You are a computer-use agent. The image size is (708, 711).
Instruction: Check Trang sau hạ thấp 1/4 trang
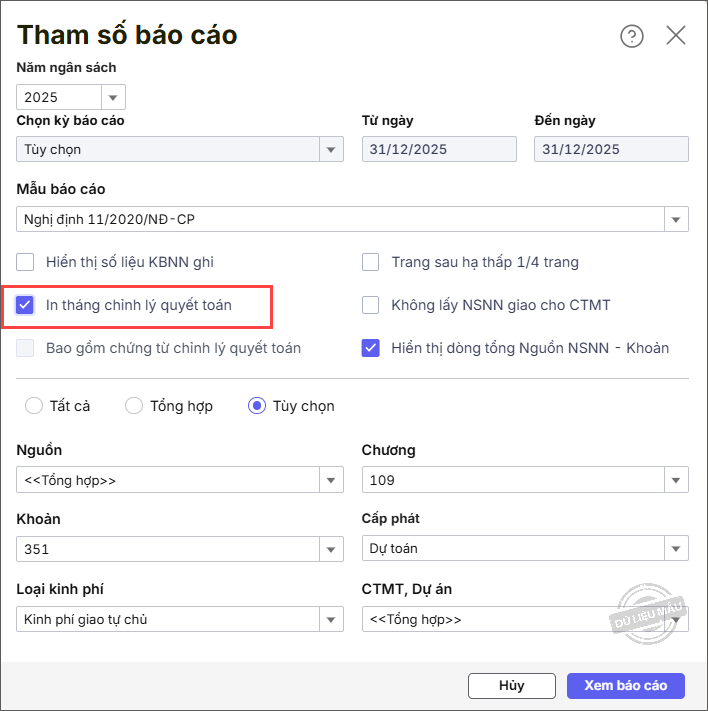[x=371, y=262]
